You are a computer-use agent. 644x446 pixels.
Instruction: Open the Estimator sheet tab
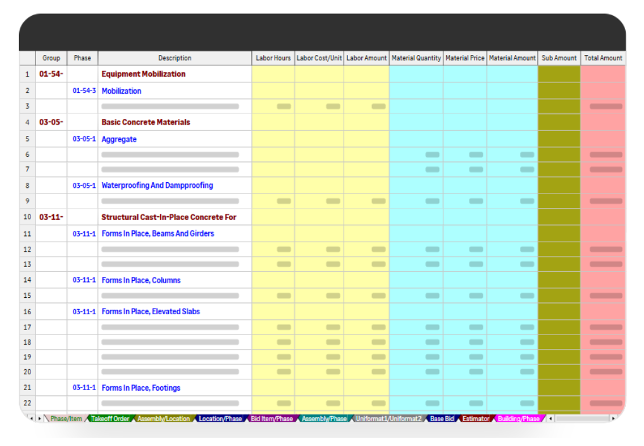[x=476, y=418]
